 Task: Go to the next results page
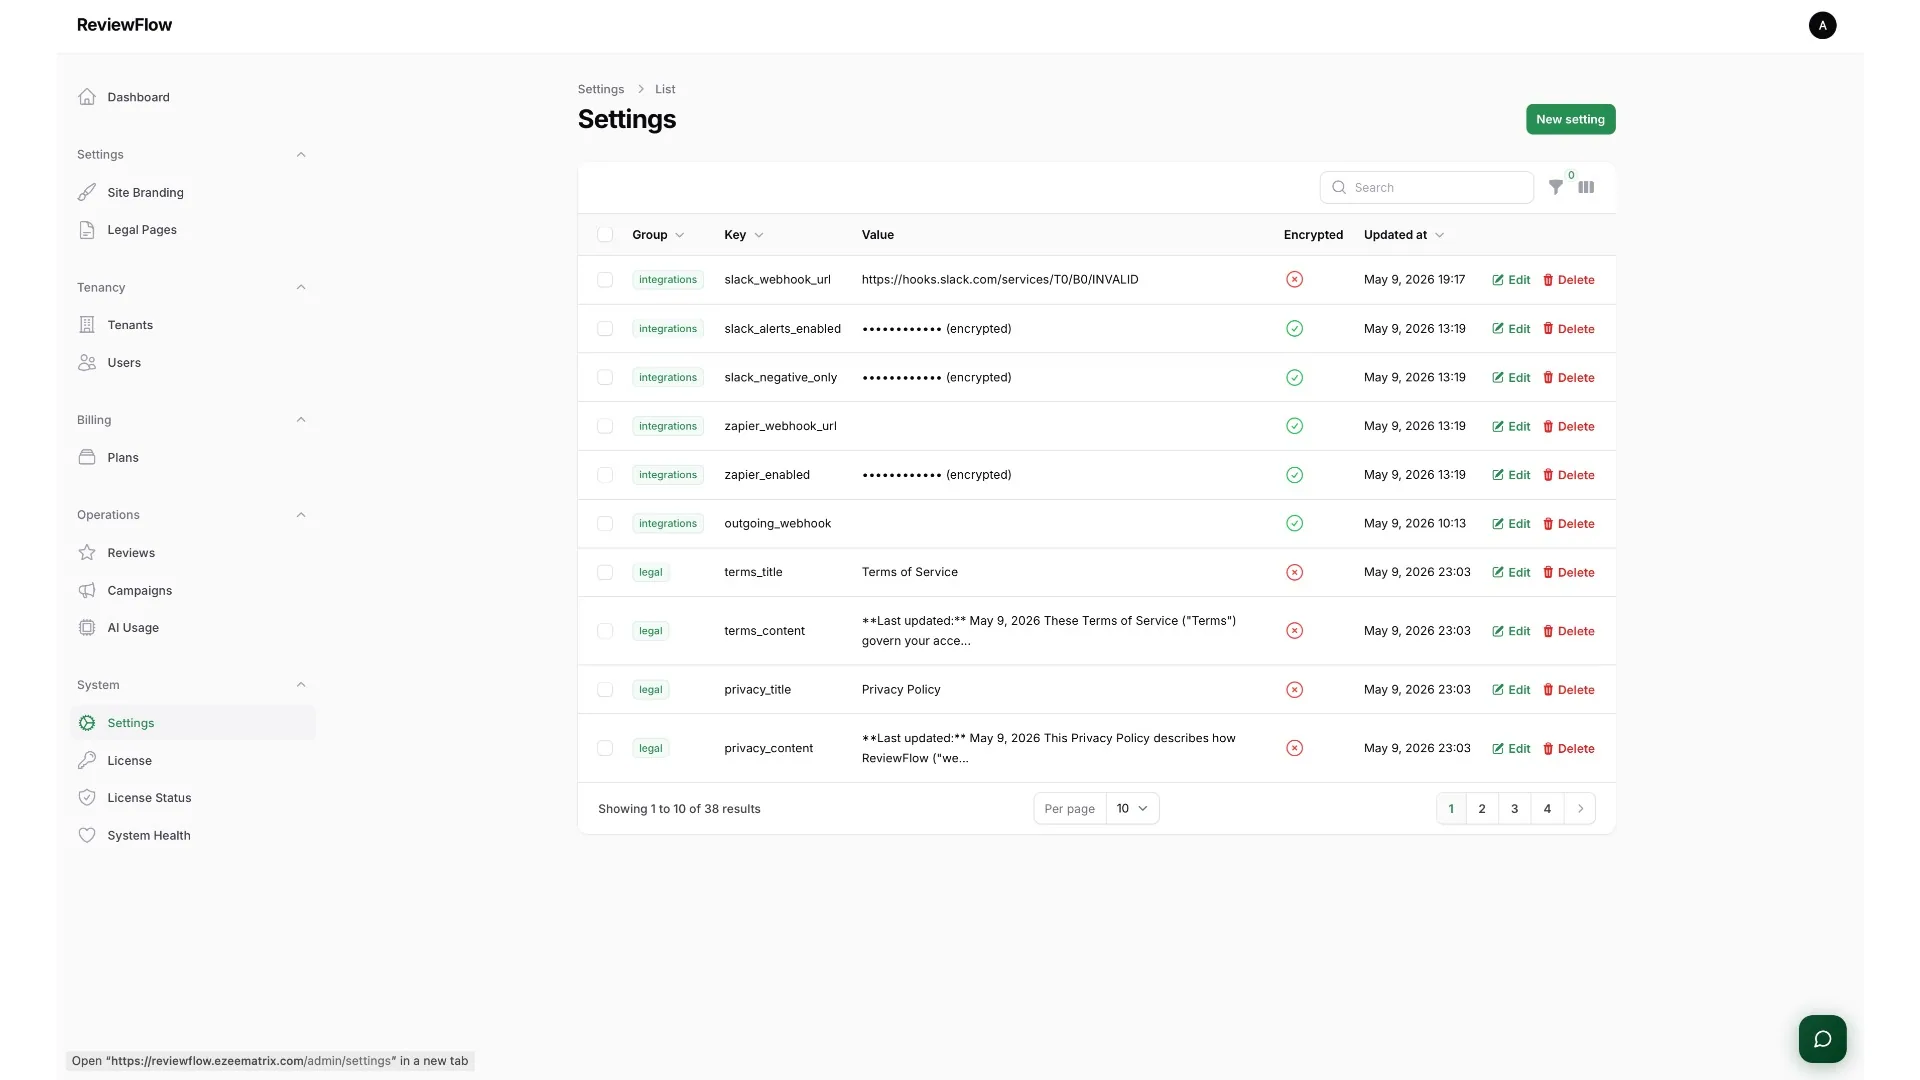[1580, 809]
